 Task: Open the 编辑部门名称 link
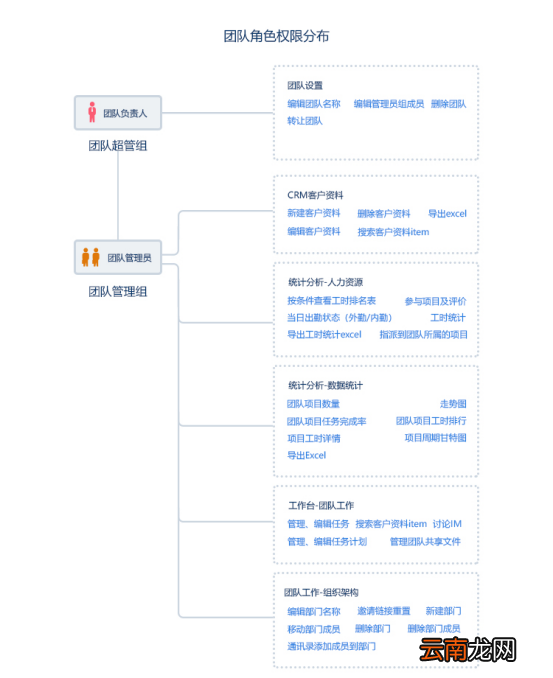click(x=314, y=611)
